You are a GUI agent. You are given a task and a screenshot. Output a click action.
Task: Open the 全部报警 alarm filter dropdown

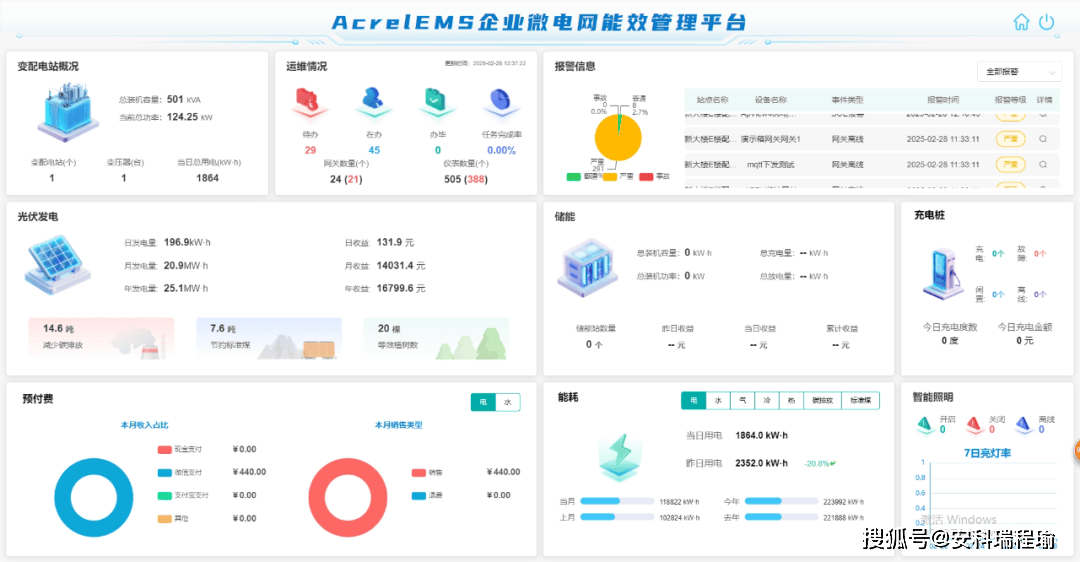pos(1019,72)
